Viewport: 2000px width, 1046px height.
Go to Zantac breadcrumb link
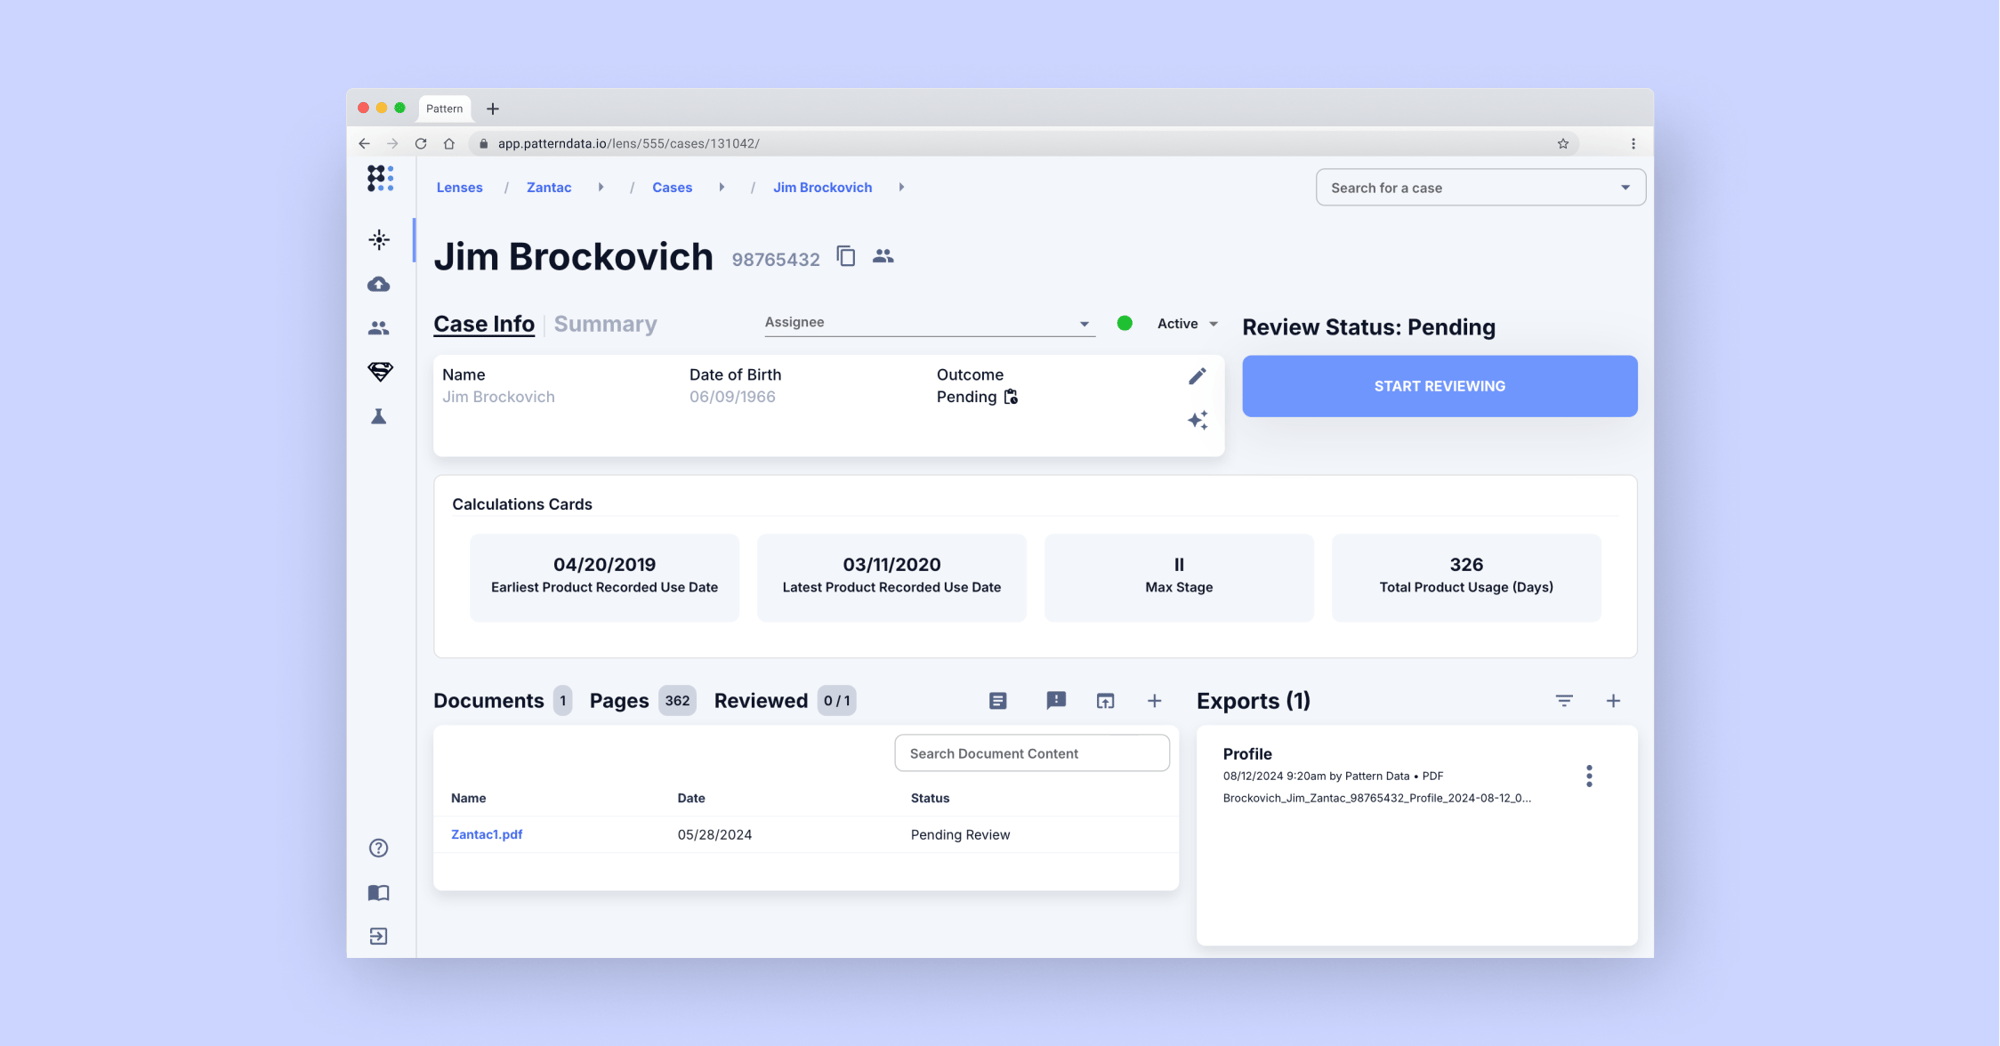coord(549,187)
